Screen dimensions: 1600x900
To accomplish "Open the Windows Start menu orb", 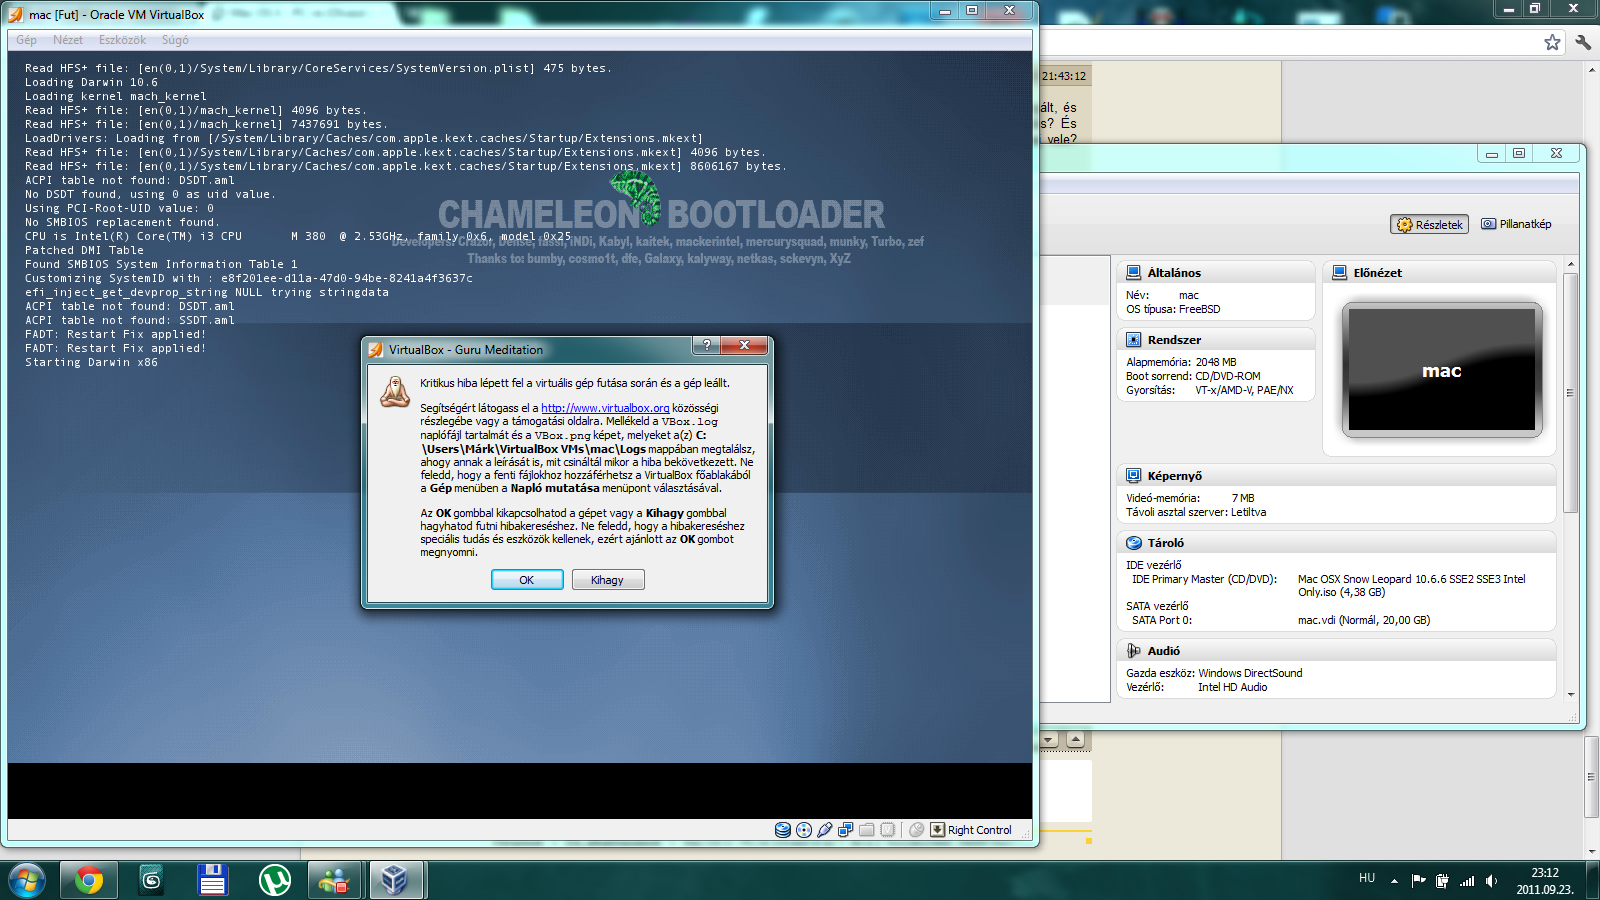I will (x=27, y=880).
